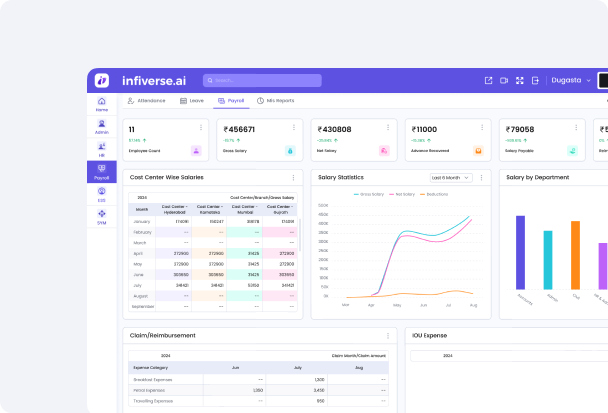Screen dimensions: 608x413
Task: Toggle Deductions legend in chart
Action: pyautogui.click(x=434, y=194)
